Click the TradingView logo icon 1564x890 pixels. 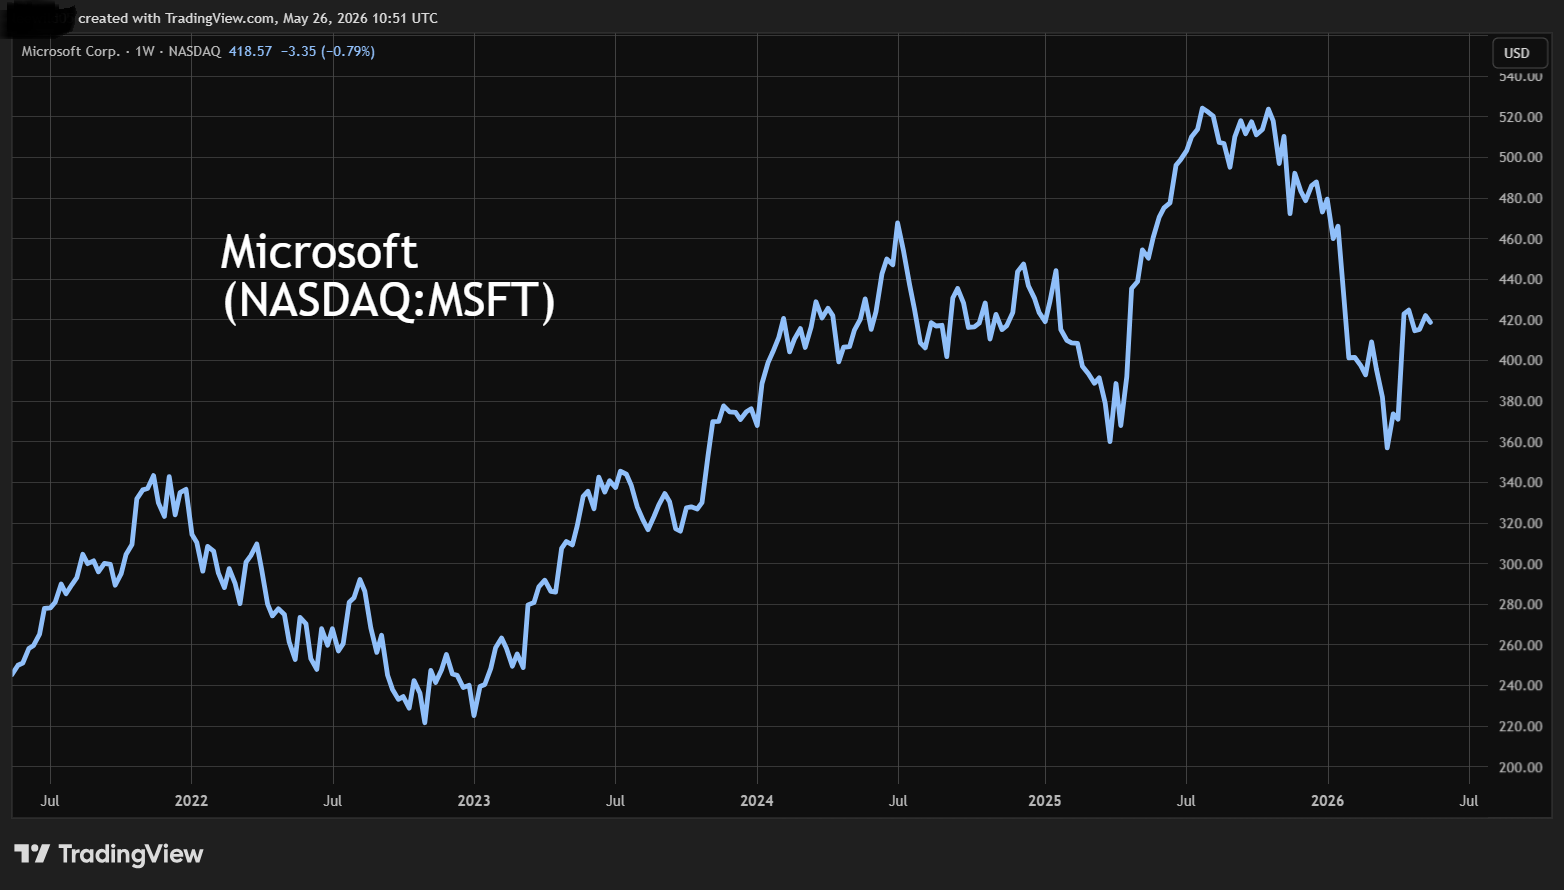point(32,854)
